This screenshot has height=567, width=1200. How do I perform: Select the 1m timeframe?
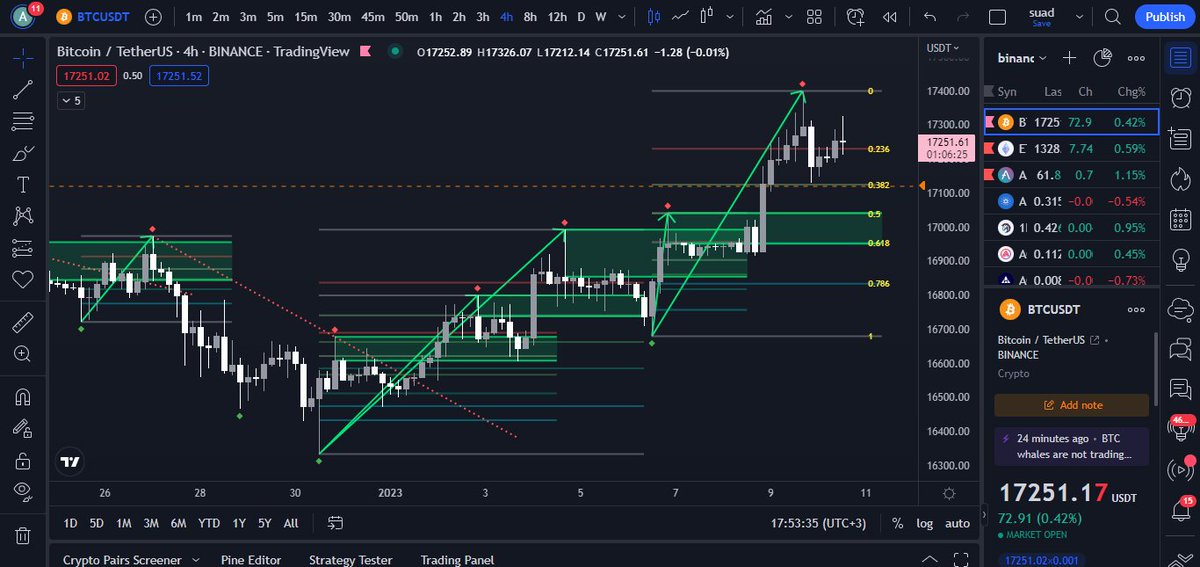click(193, 17)
